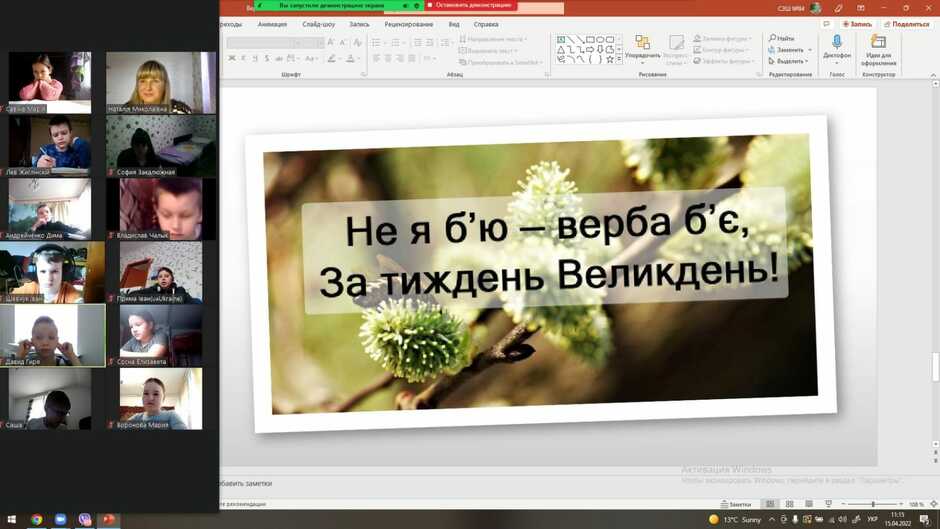
Task: Open Chrome from Windows taskbar
Action: 37,519
